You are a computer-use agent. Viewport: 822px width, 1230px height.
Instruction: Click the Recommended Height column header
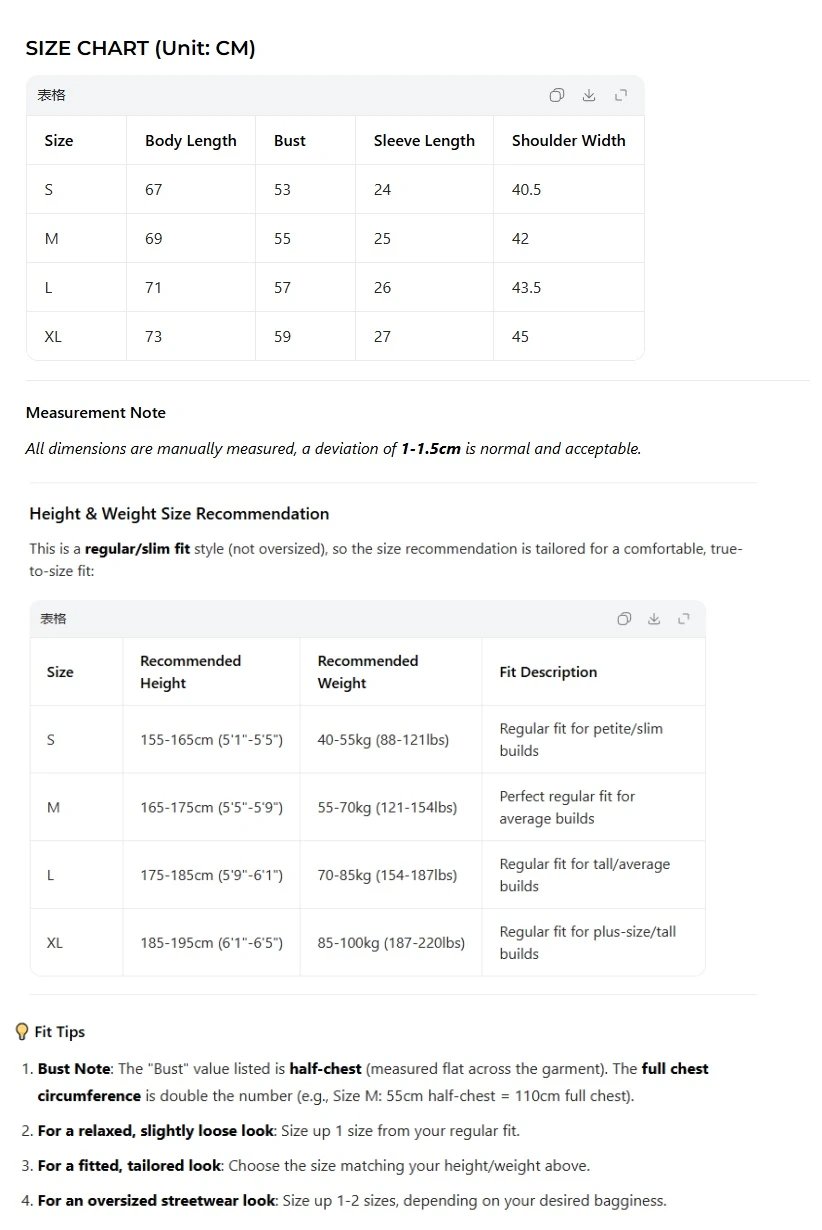coord(211,672)
